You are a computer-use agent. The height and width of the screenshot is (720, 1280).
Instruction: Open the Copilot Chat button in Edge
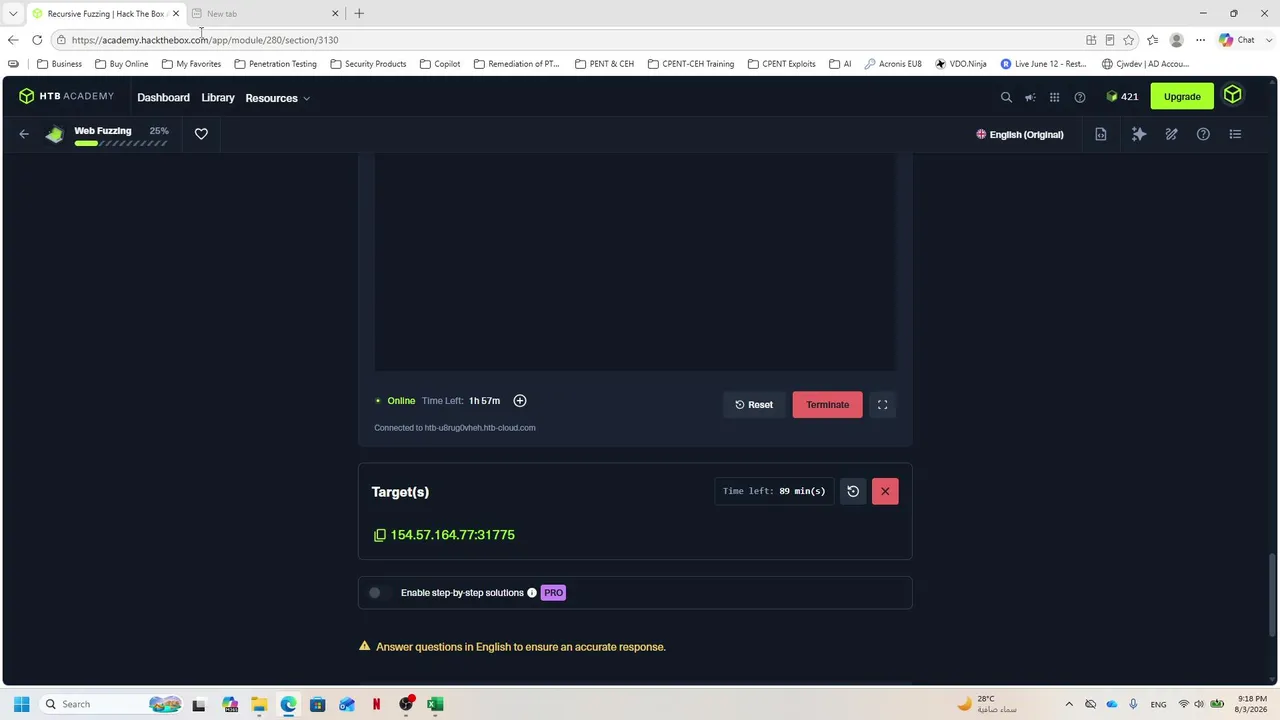click(1237, 40)
